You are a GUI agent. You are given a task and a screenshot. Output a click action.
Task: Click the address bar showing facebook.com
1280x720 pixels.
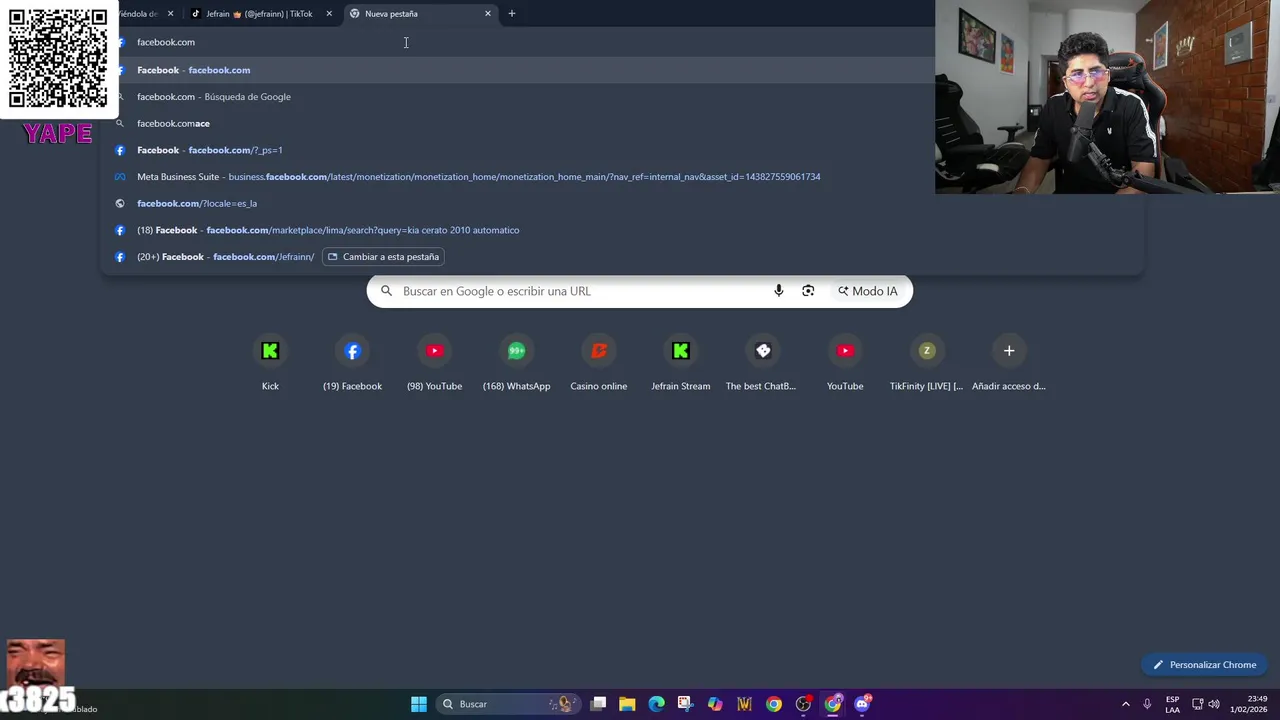[520, 42]
